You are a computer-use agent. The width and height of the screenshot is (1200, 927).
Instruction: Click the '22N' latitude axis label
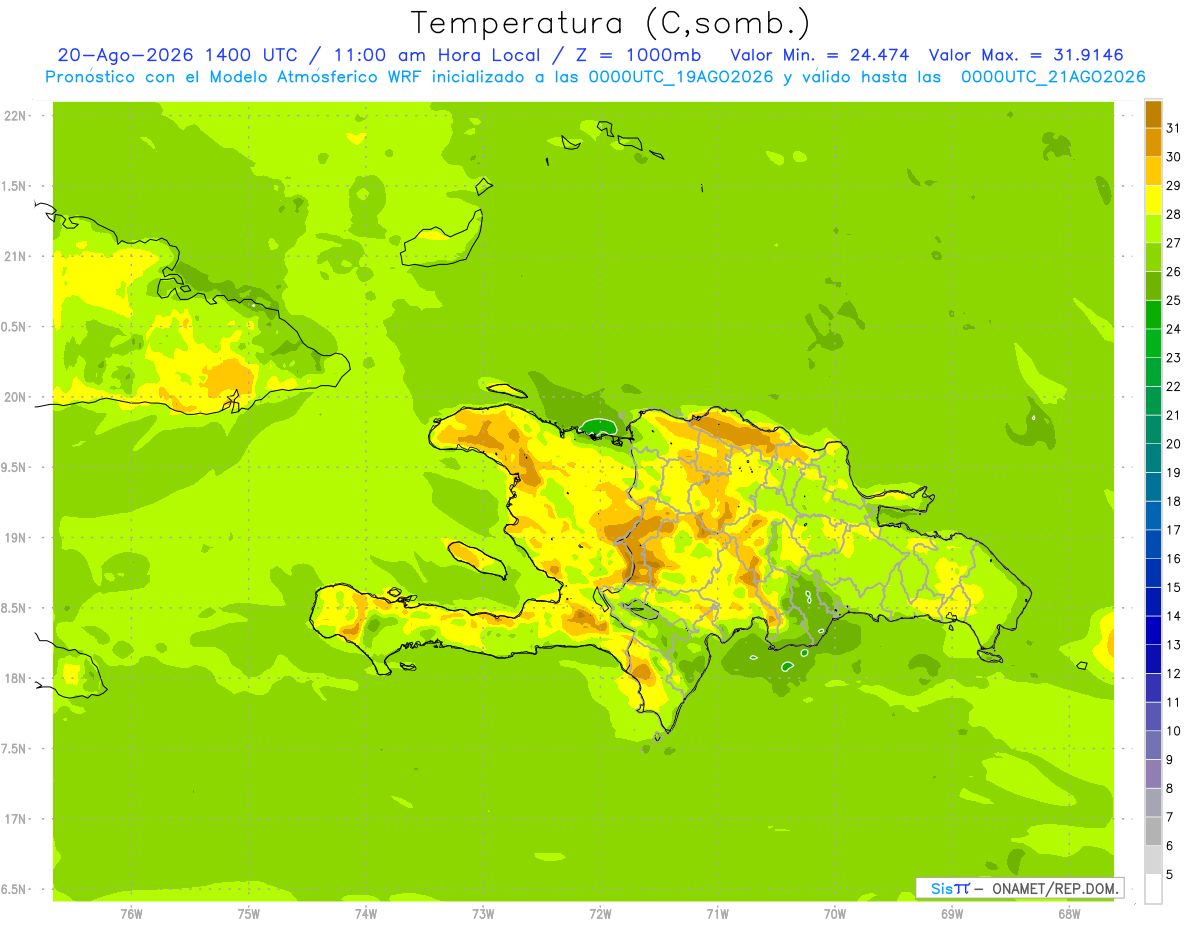coord(17,116)
